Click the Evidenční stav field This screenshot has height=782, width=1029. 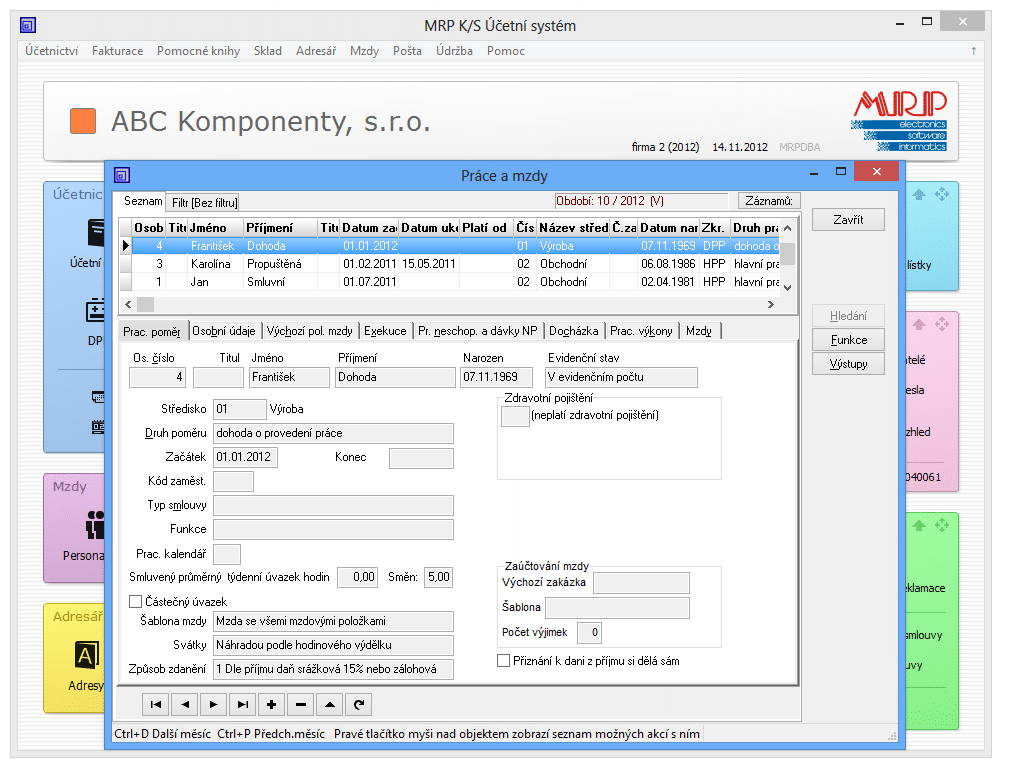pos(621,377)
